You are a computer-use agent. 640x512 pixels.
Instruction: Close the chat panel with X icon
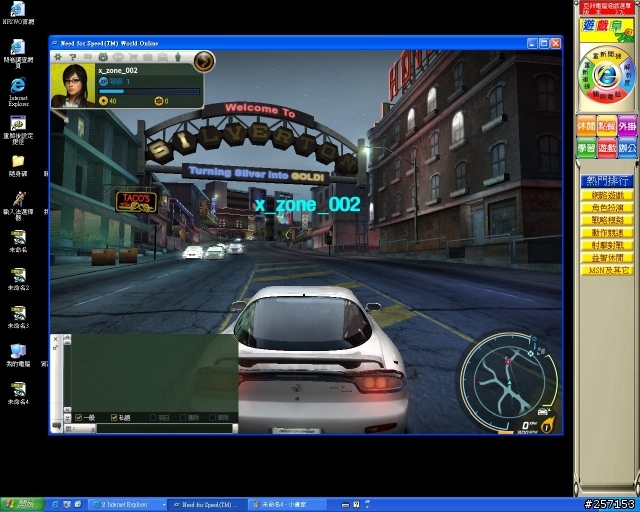56,339
